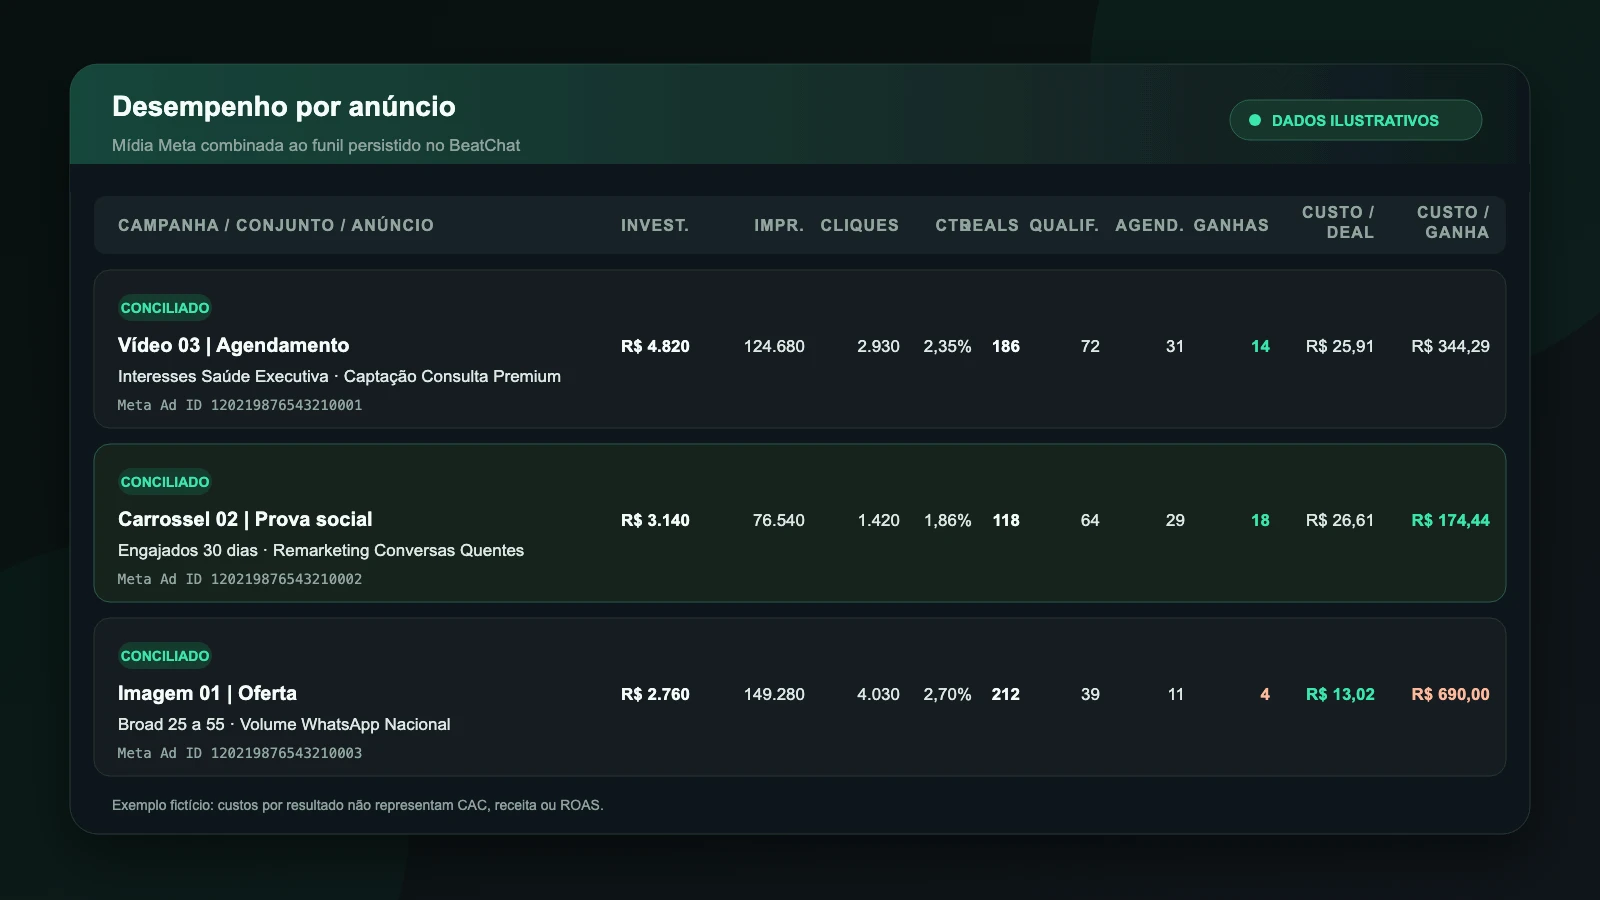The image size is (1600, 900).
Task: Click 'Interesses Saúde Executiva · Captação Consulta Premium' line
Action: coord(339,376)
